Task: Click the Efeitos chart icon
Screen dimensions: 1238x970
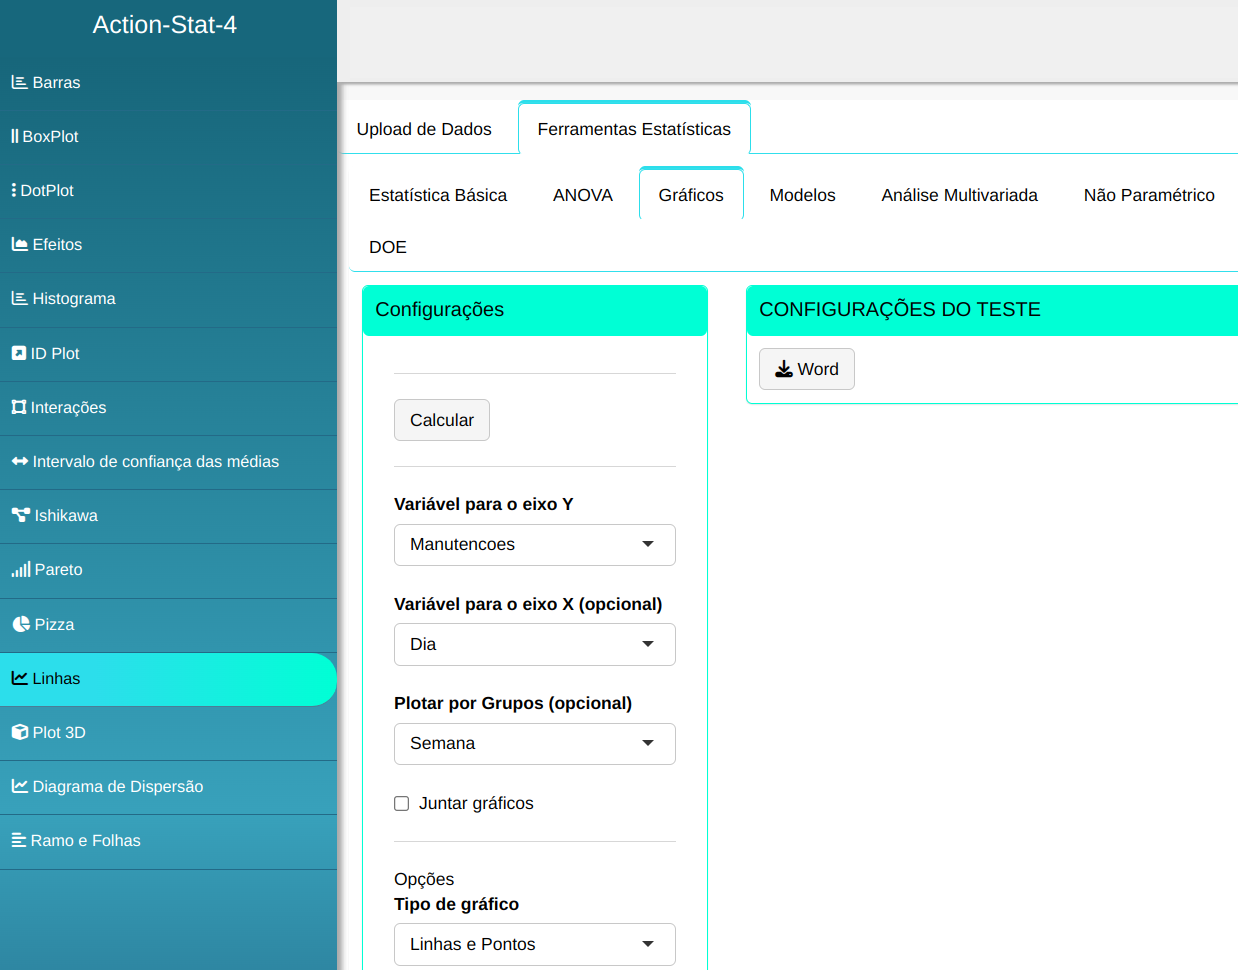Action: tap(19, 244)
